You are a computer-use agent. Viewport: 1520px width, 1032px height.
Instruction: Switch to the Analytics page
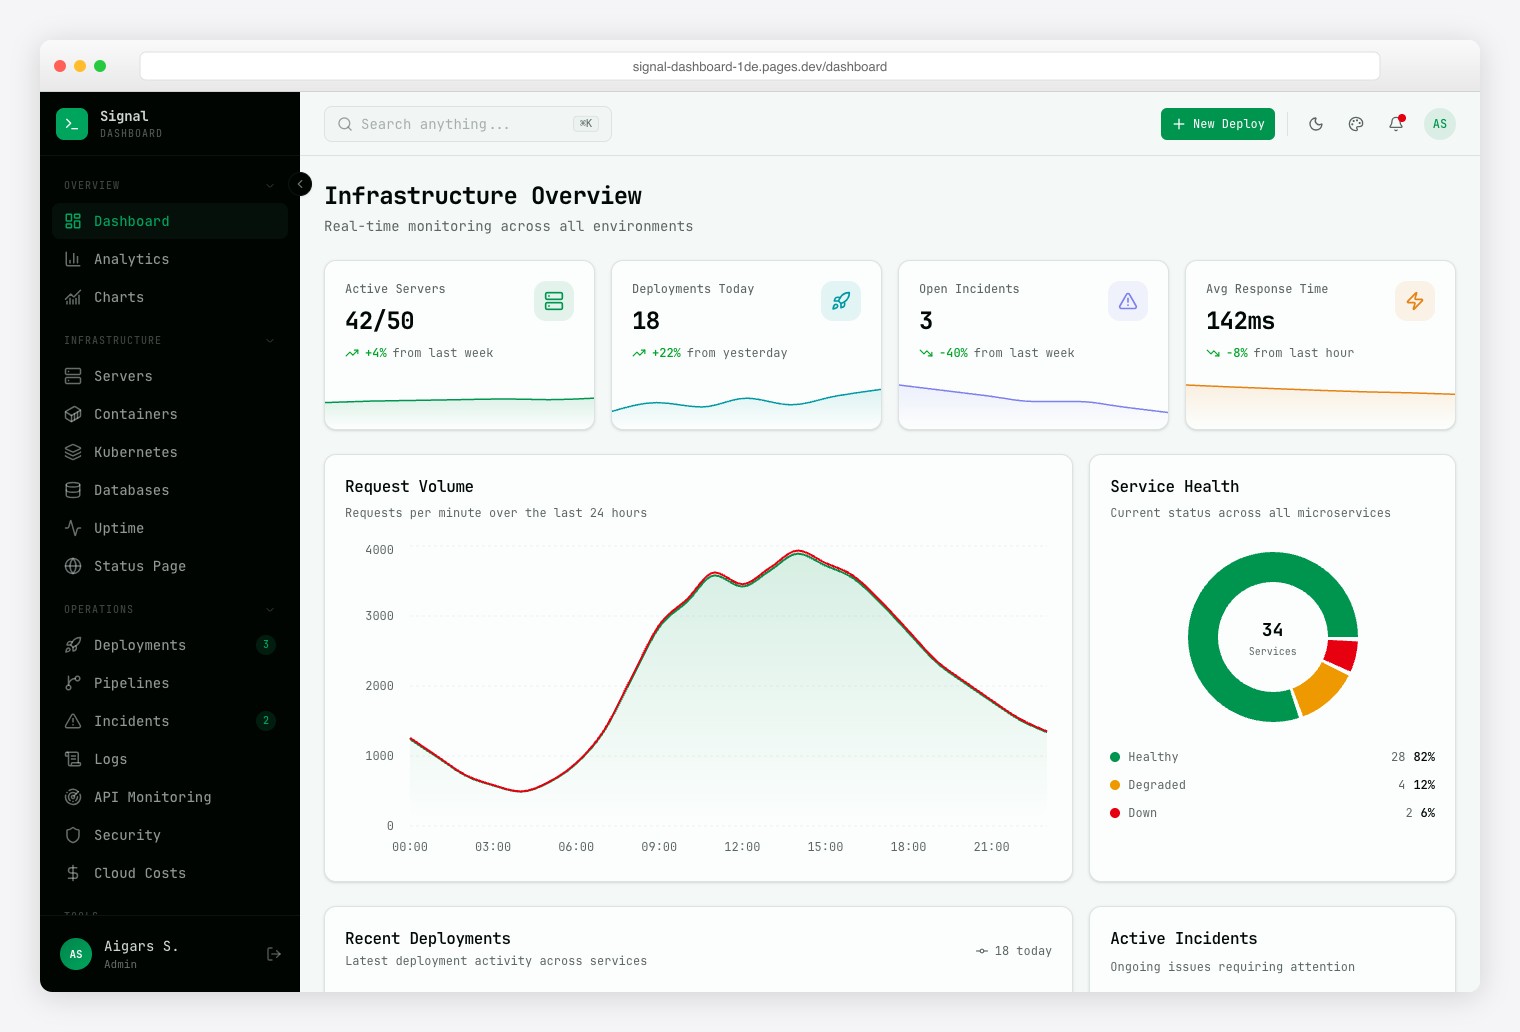(x=131, y=259)
